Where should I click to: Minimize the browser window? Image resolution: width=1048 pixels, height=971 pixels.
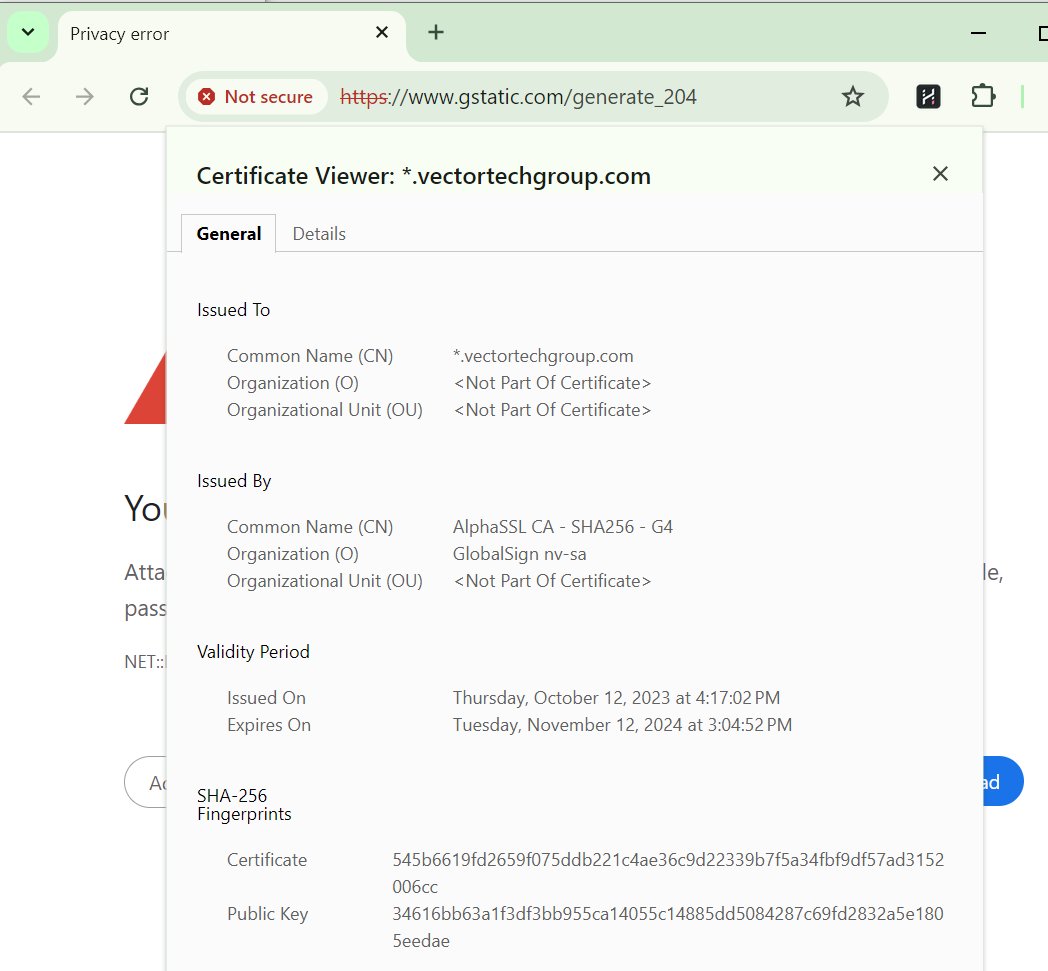point(978,33)
